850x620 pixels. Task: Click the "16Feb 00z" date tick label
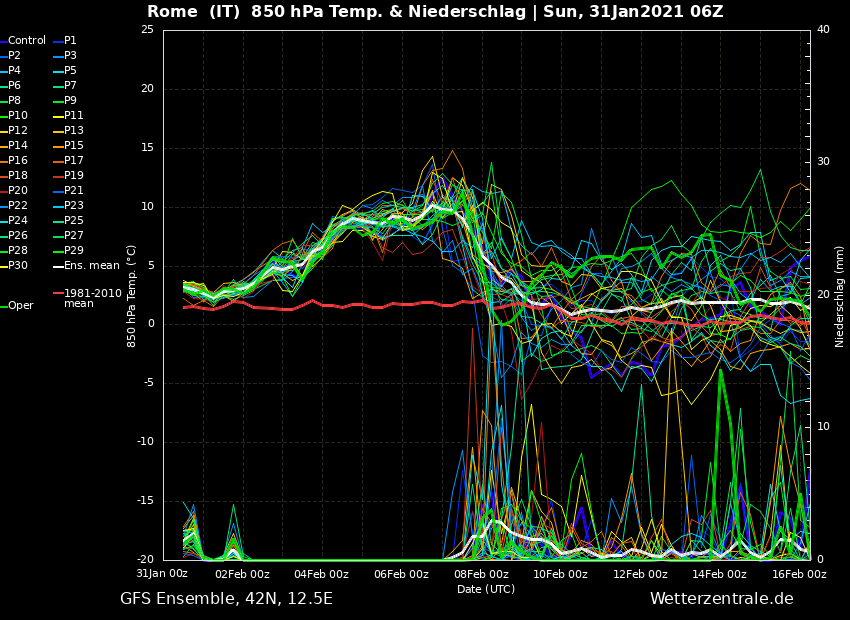pos(799,574)
